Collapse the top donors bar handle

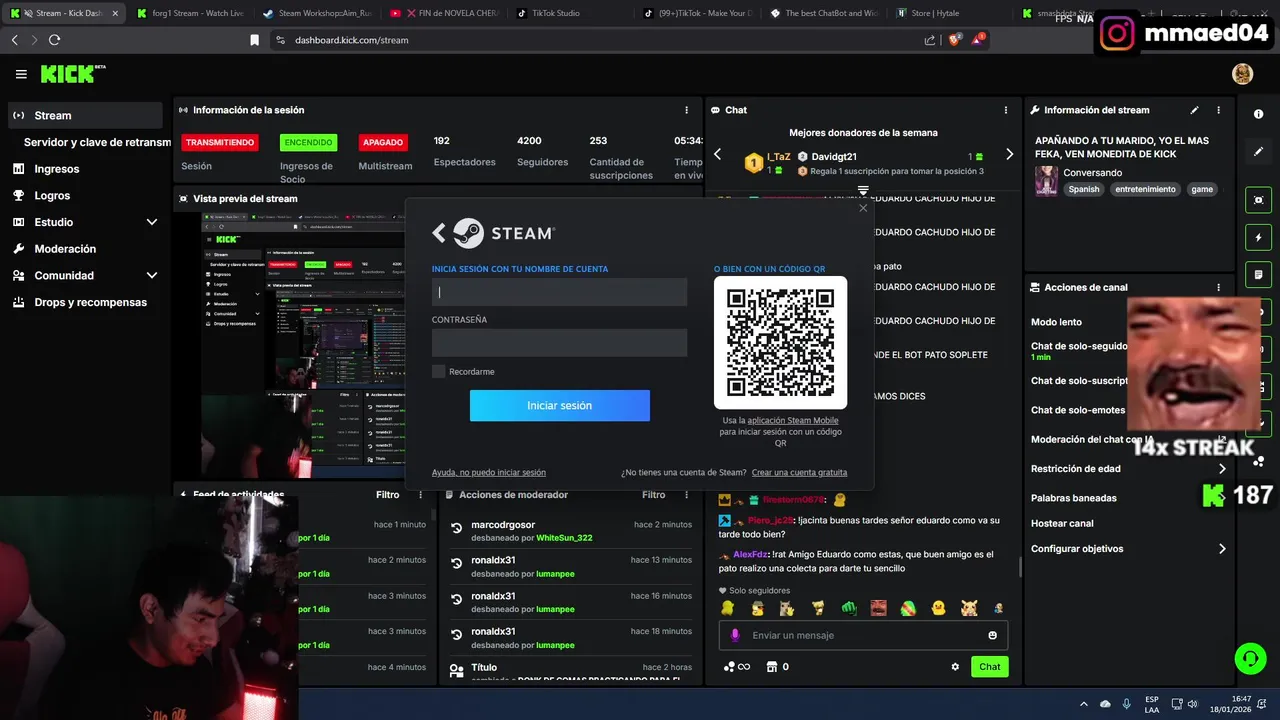tap(863, 189)
